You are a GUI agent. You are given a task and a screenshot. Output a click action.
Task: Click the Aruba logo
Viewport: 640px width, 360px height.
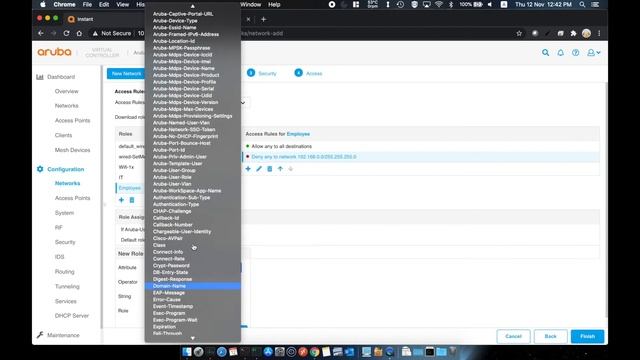pos(54,52)
